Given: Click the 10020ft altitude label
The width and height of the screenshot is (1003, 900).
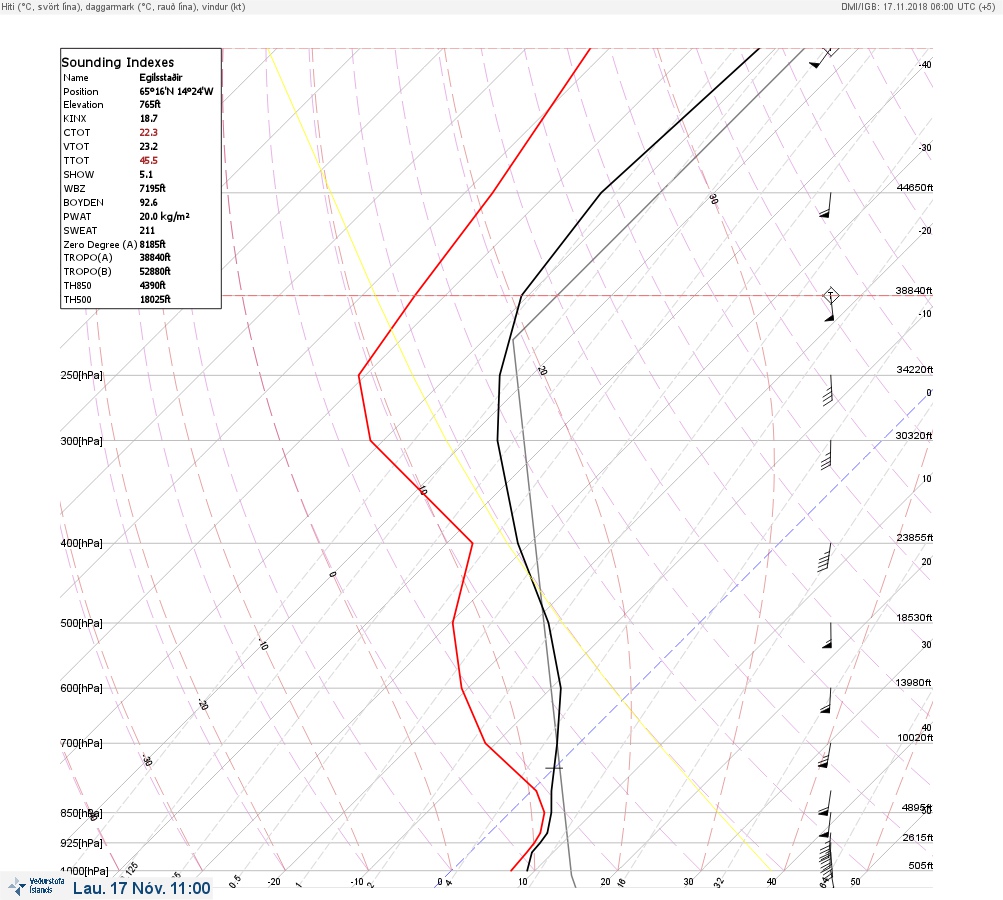Looking at the screenshot, I should point(915,738).
